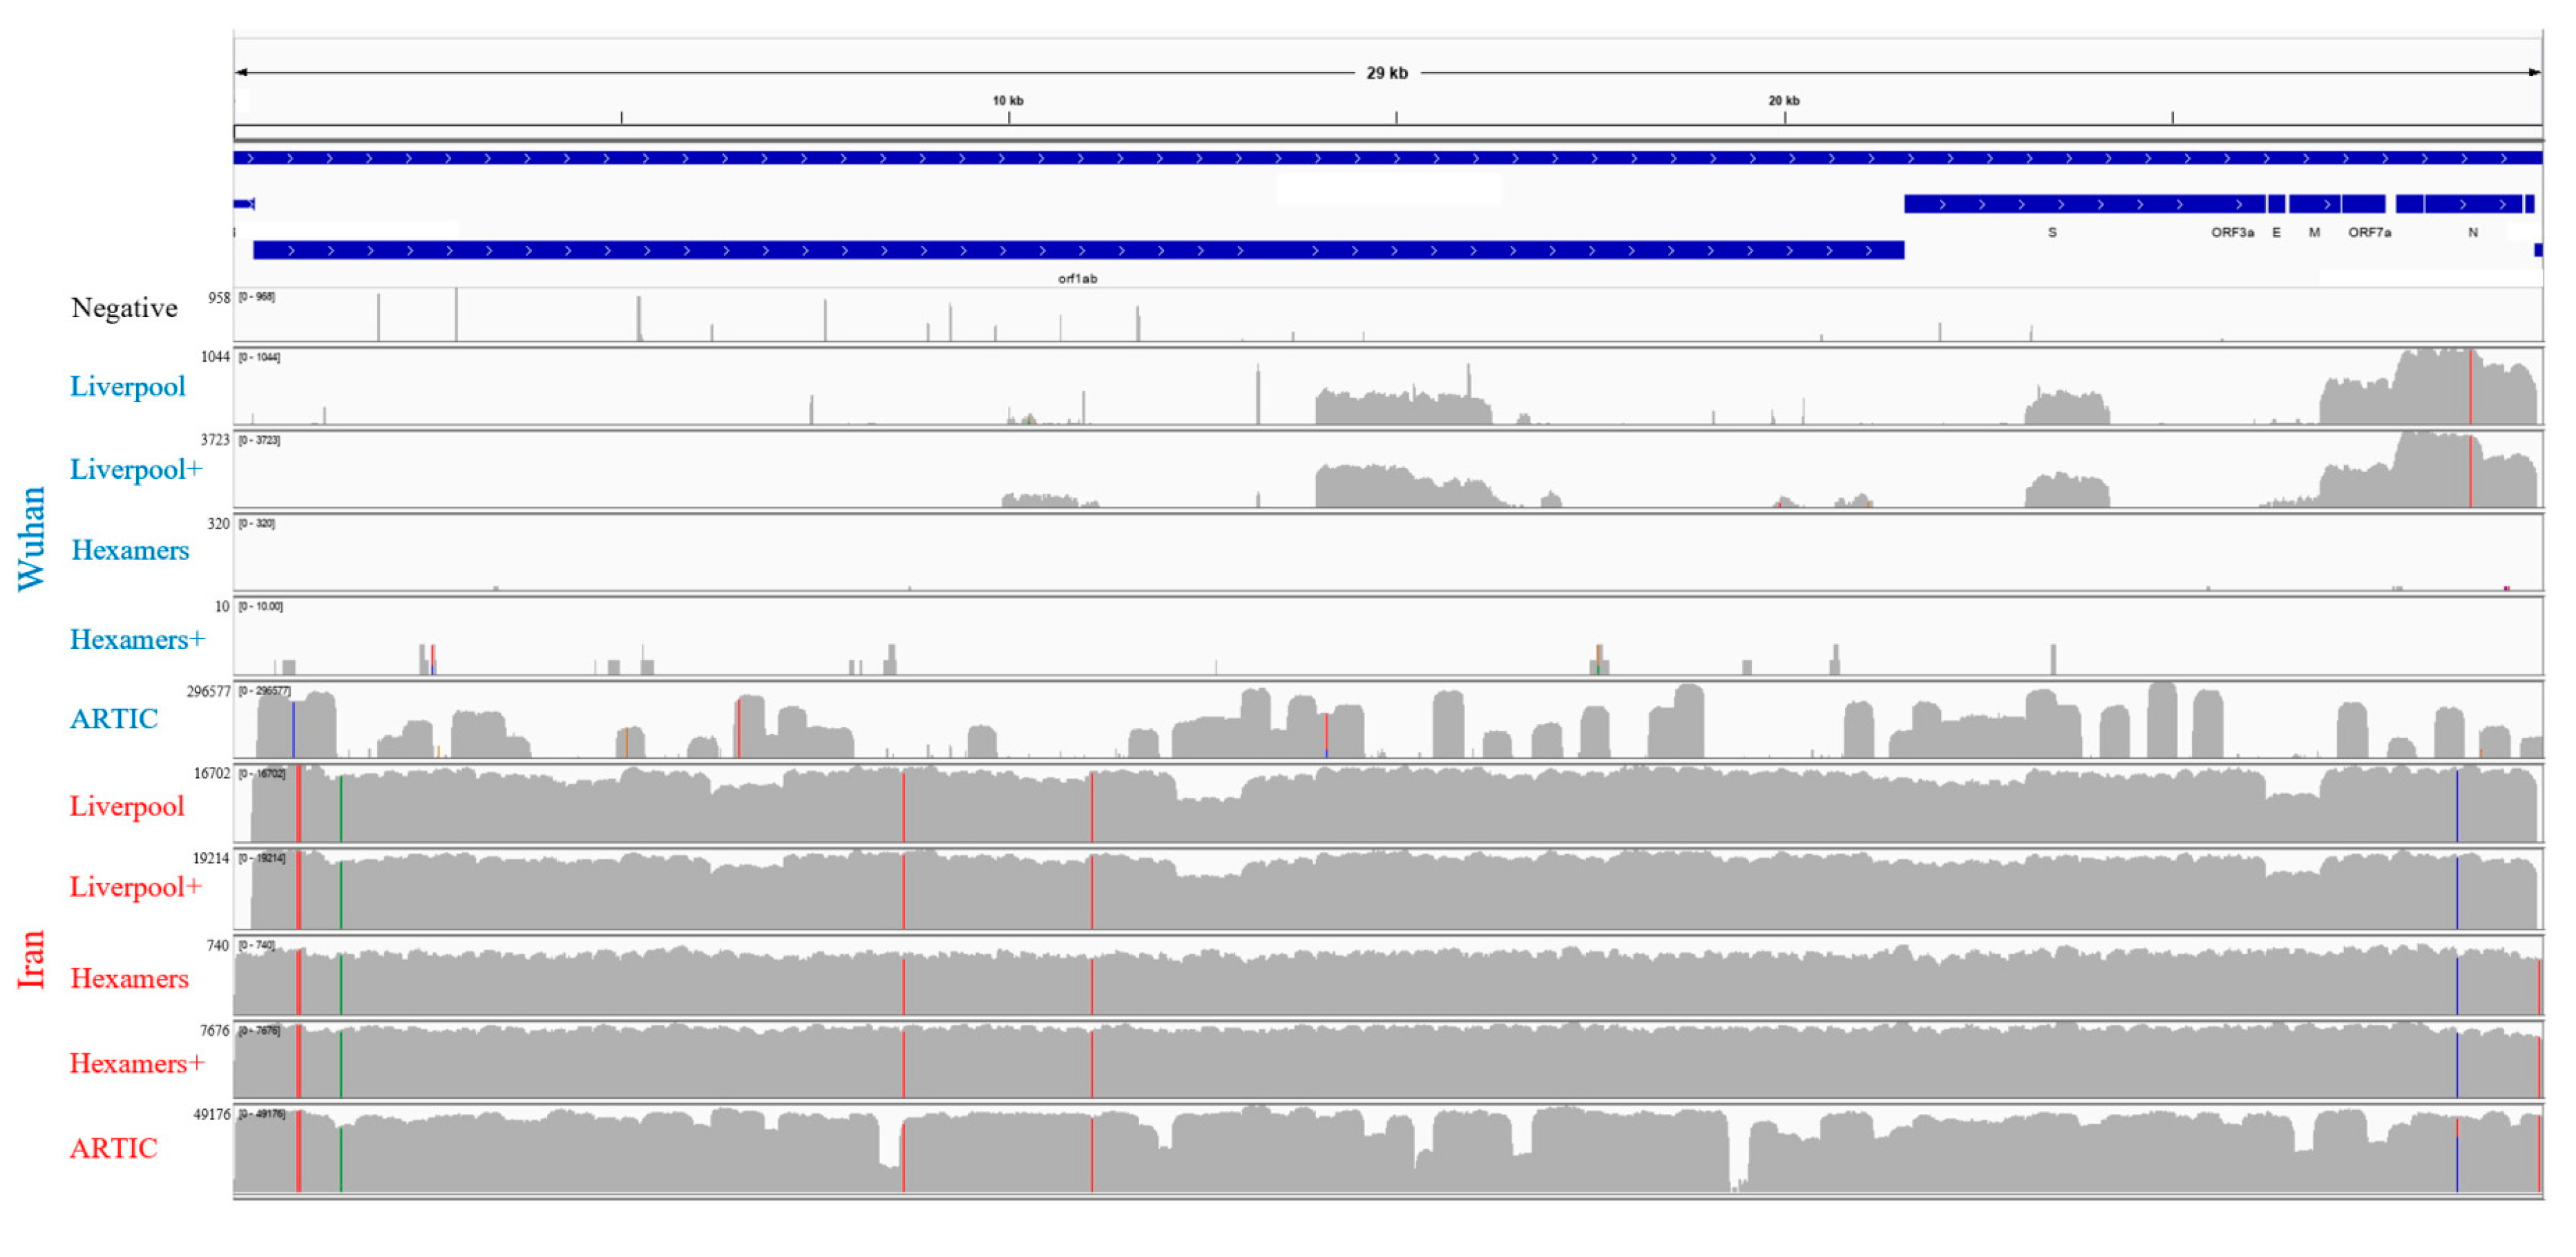
Task: Select the blue Wuhan Liverpool+ track label
Action: (136, 469)
